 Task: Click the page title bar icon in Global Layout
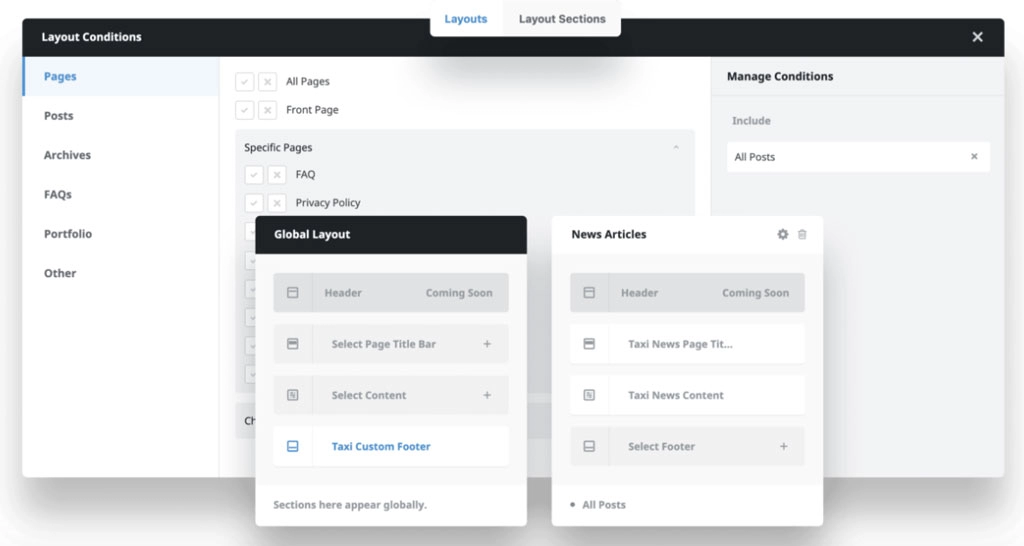[x=293, y=344]
